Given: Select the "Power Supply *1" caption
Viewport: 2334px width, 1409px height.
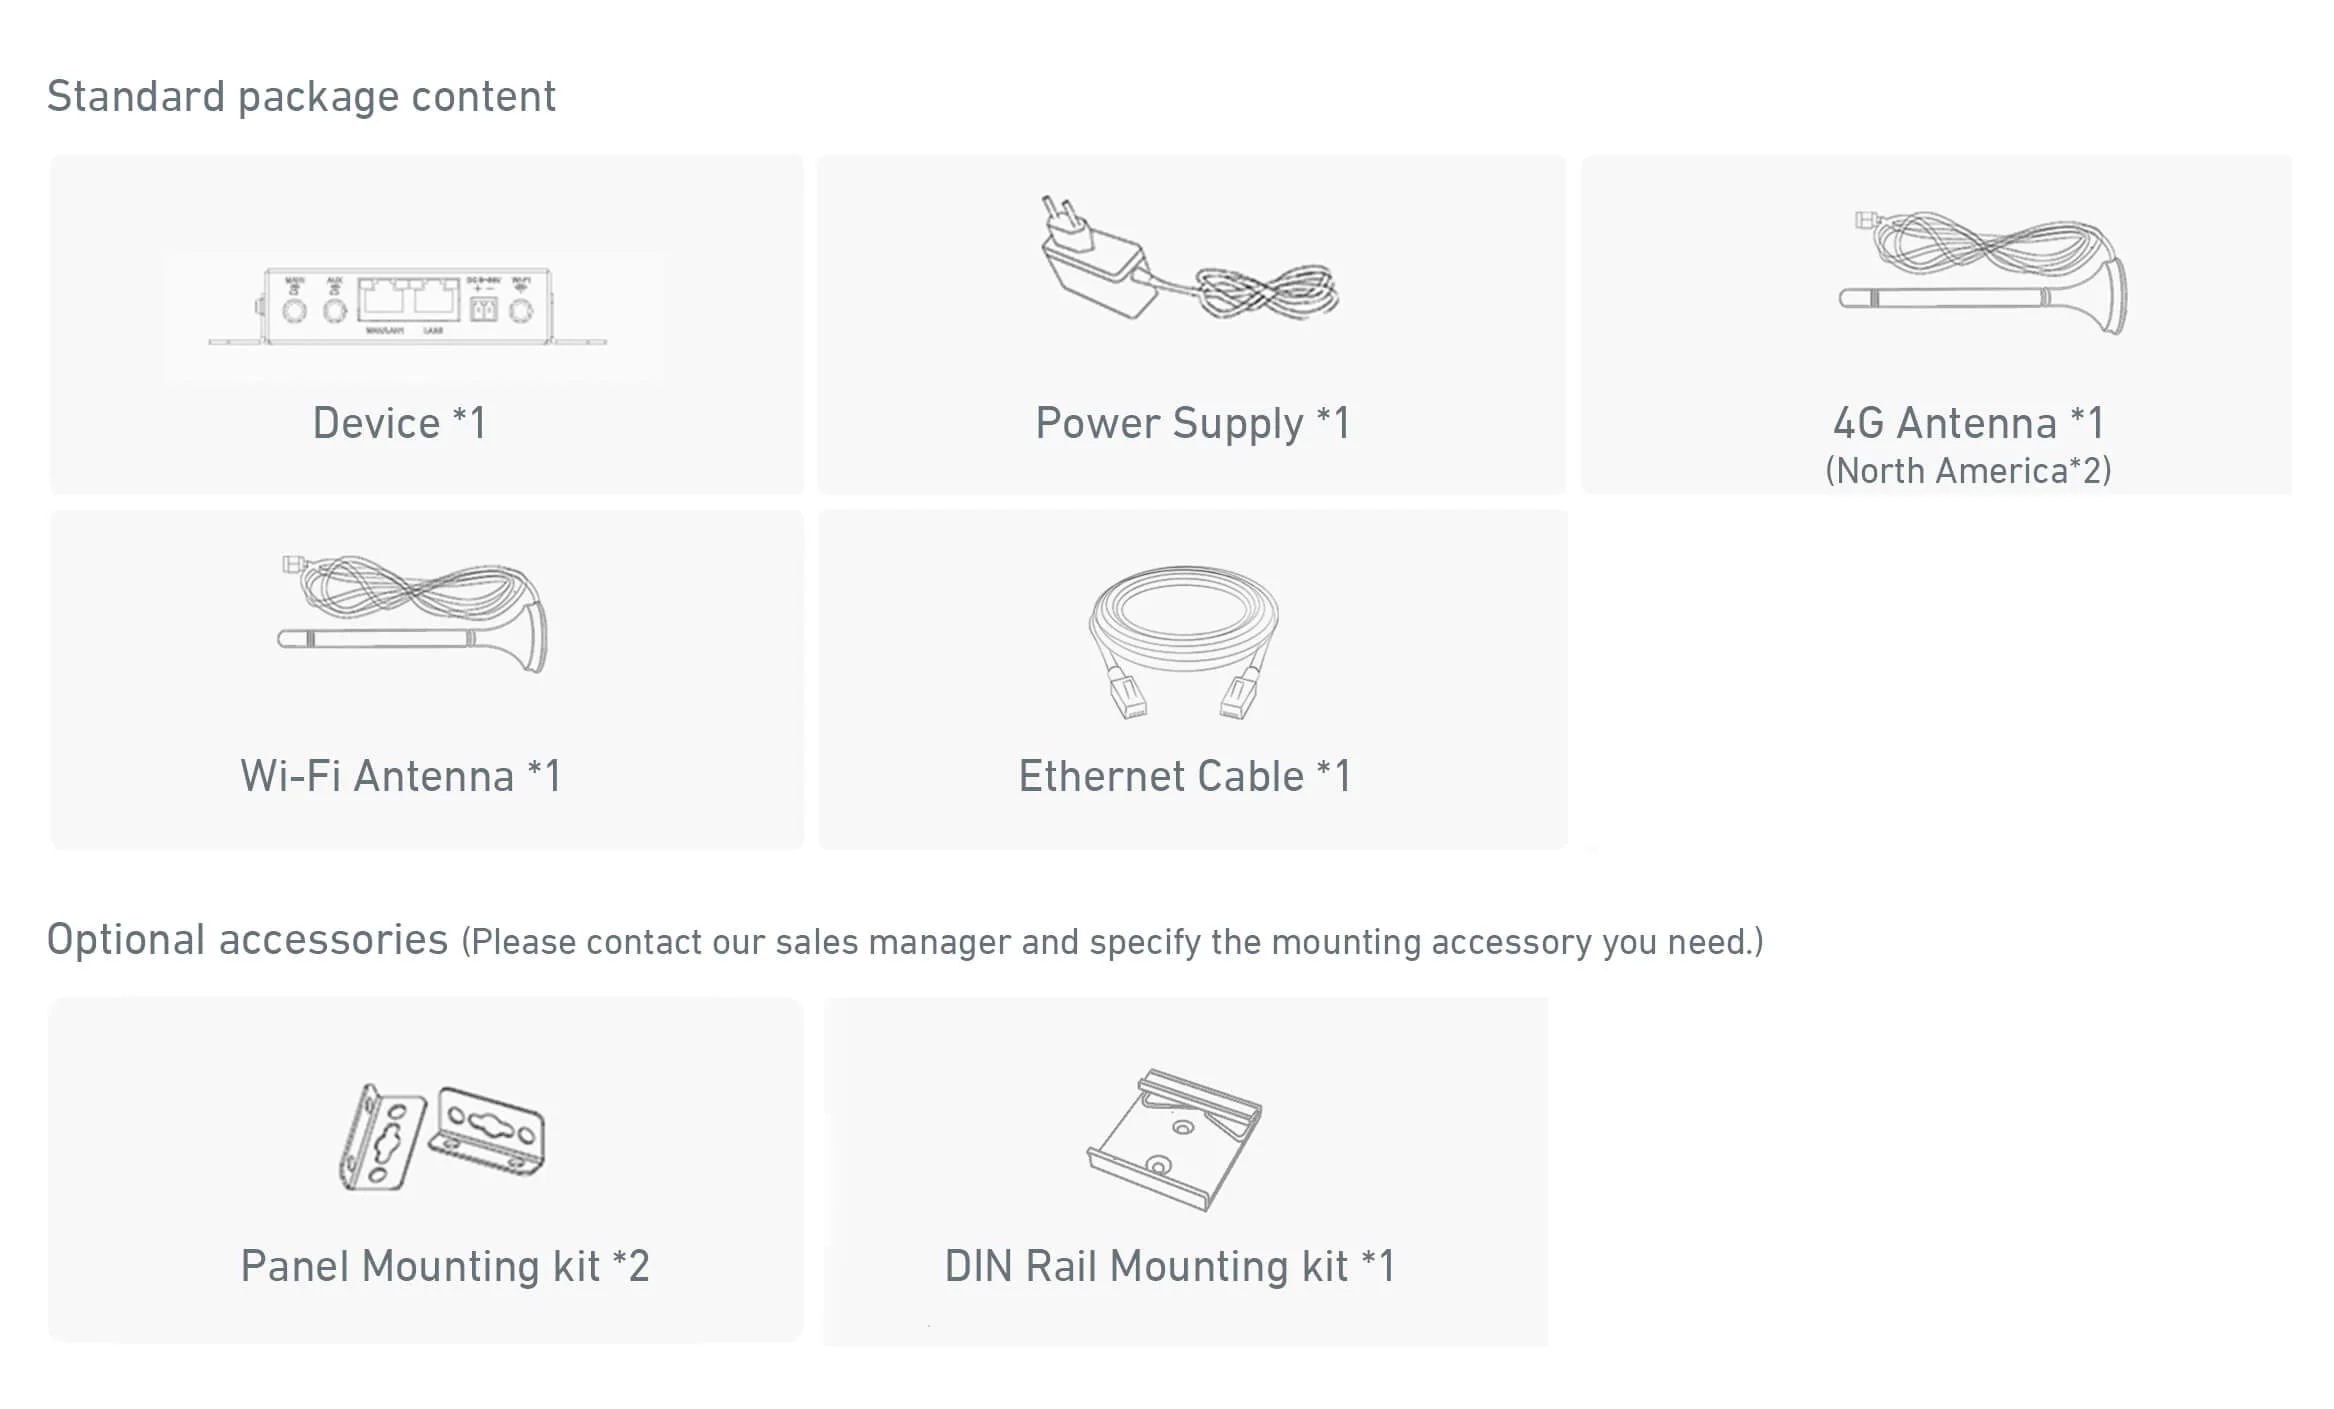Looking at the screenshot, I should coord(1193,424).
